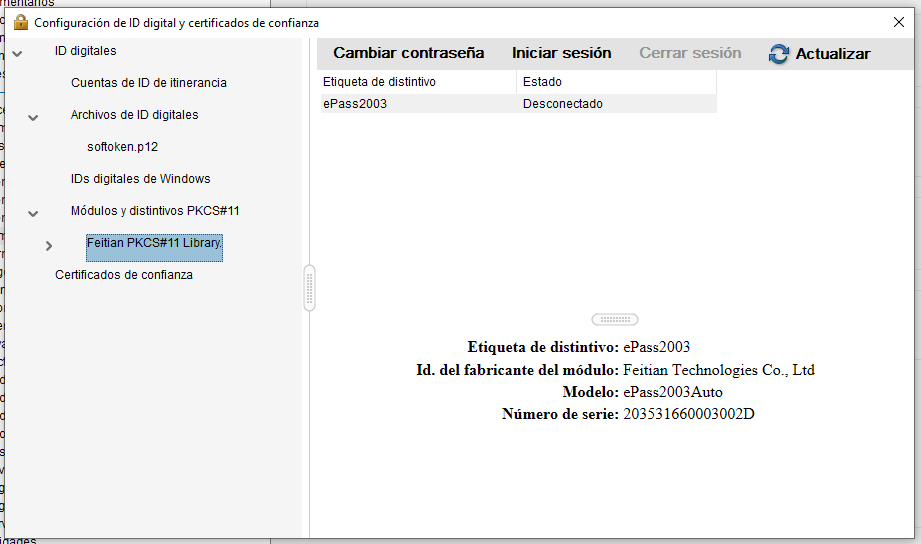Select the softoken.p12 file entry

122,147
